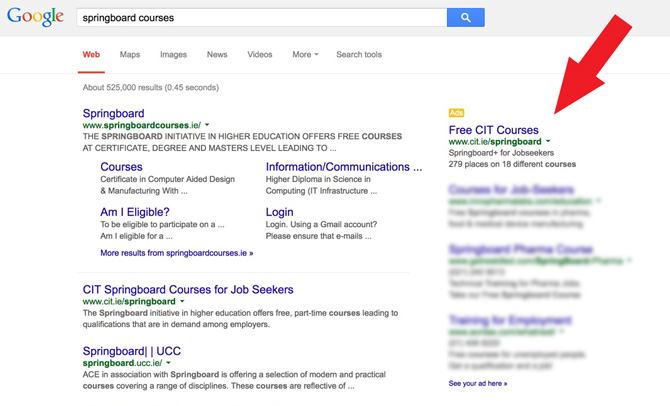Click the blue search magnifier button
Viewport: 670px width, 406px height.
coord(466,18)
